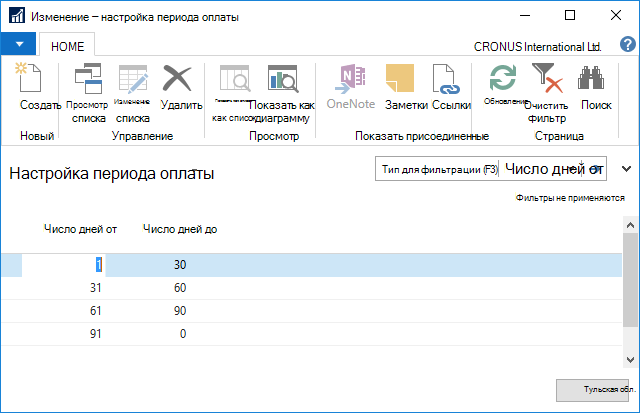Click the Настройка периода оплаты page title

pos(111,173)
